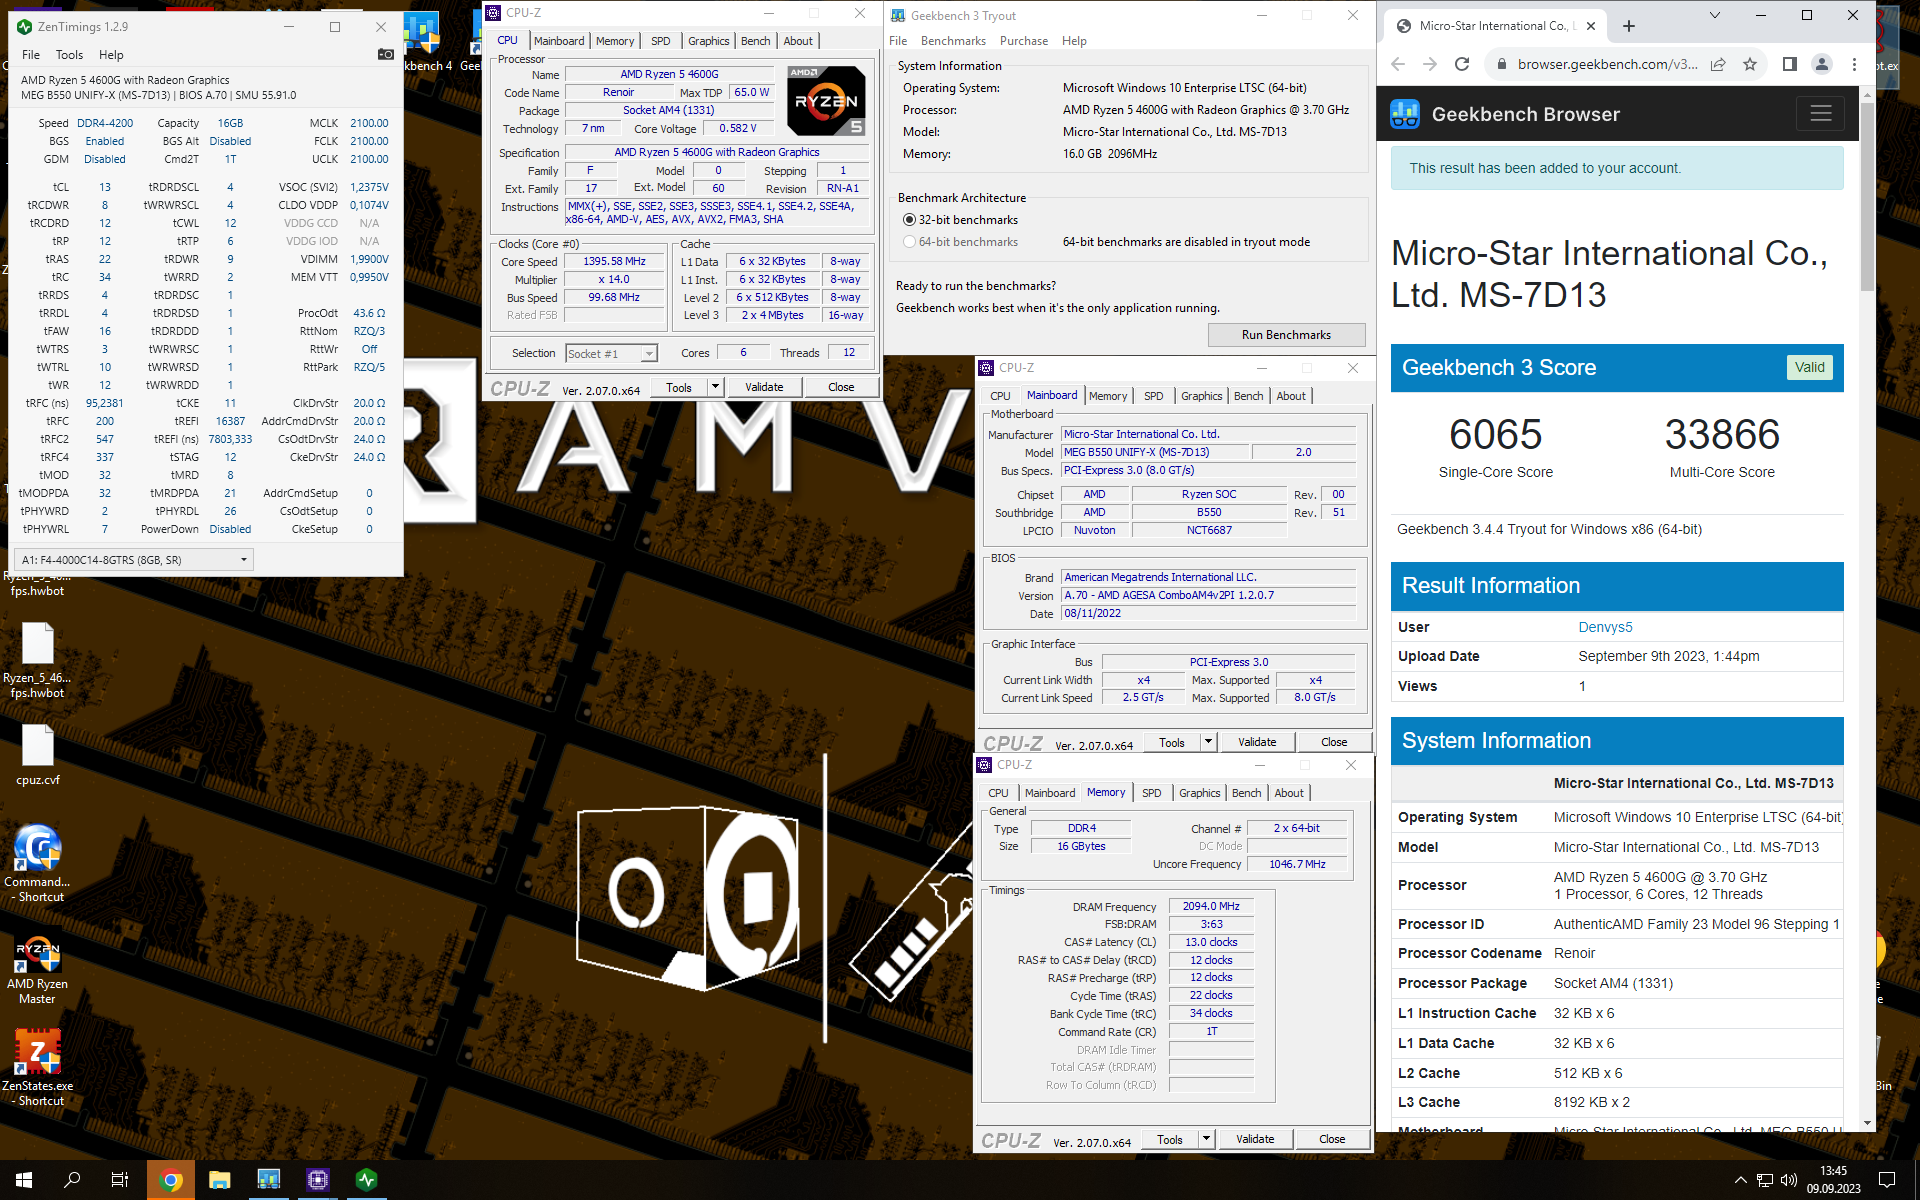
Task: Open Chrome profile avatar
Action: [1822, 64]
